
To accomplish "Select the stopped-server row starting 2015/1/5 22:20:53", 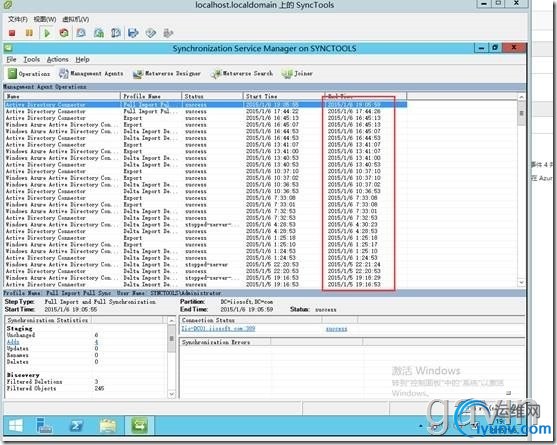I will [205, 265].
